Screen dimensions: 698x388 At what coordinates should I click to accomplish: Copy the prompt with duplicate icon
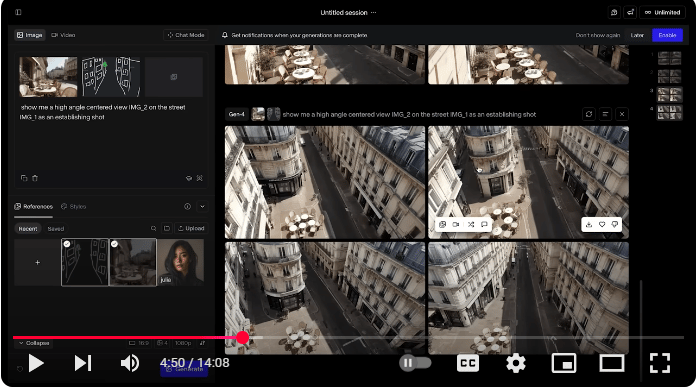[24, 178]
